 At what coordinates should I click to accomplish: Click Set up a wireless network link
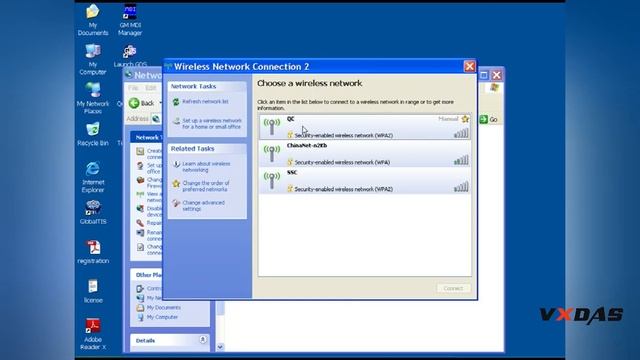[x=211, y=124]
